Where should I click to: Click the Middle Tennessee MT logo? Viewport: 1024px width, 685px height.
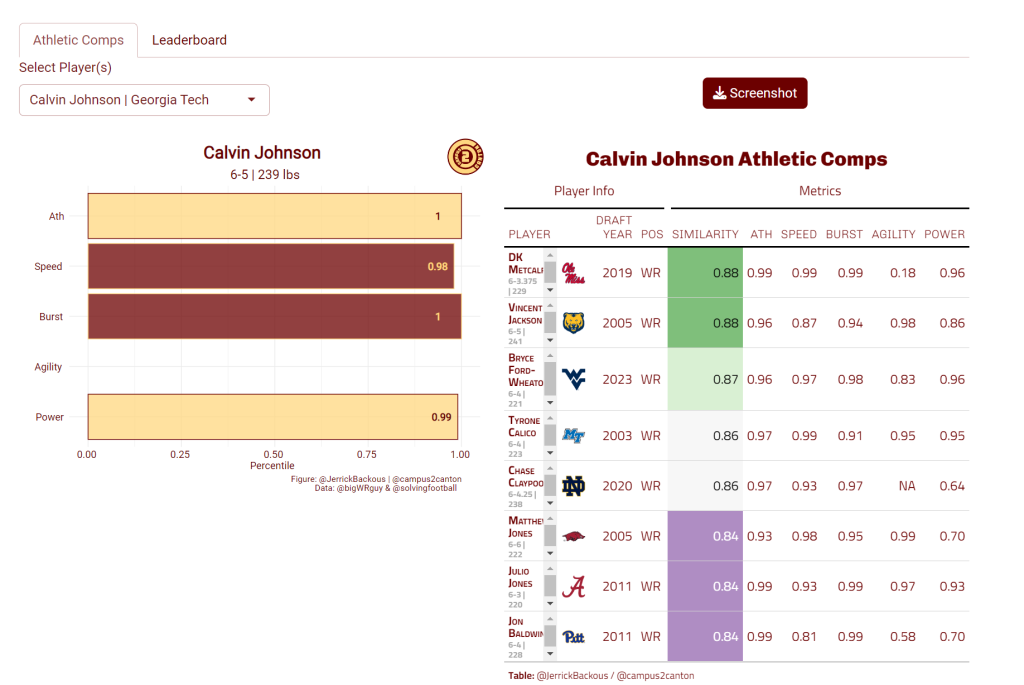tap(573, 436)
